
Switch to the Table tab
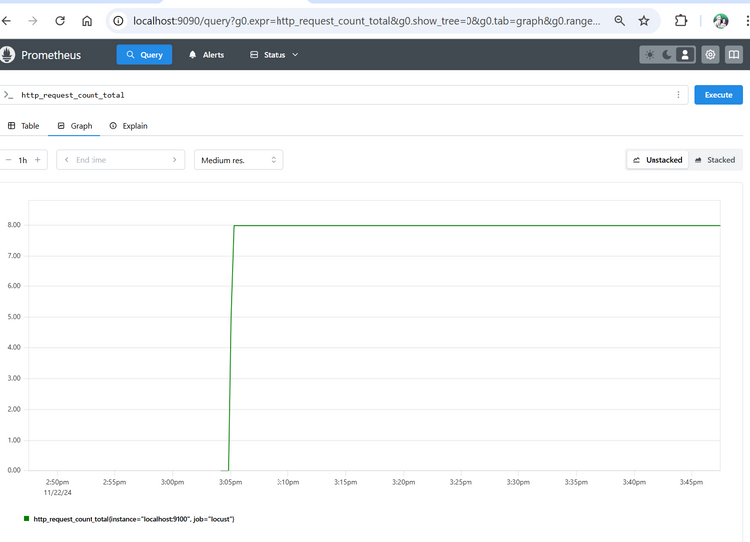tap(24, 126)
